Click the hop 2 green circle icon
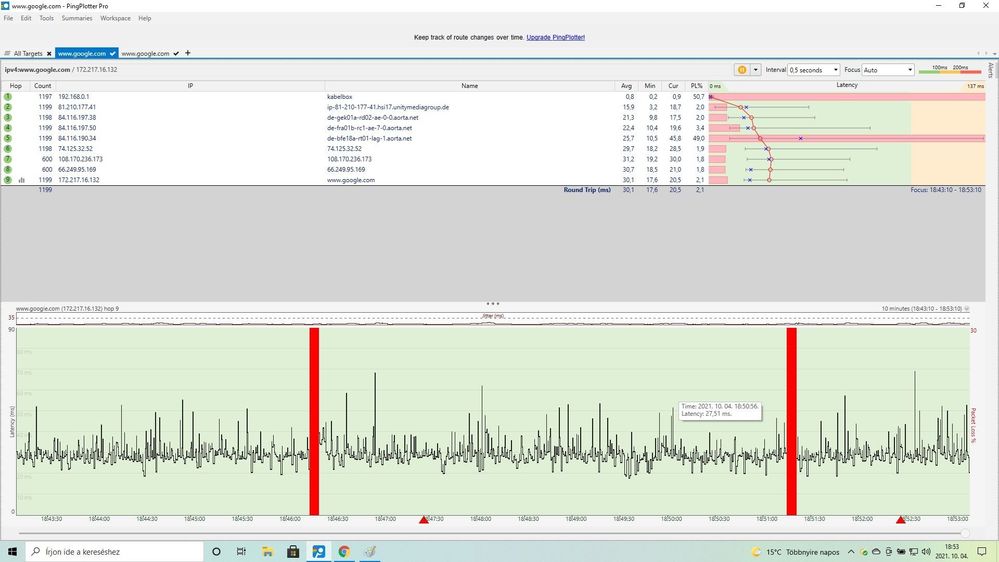 tap(8, 107)
